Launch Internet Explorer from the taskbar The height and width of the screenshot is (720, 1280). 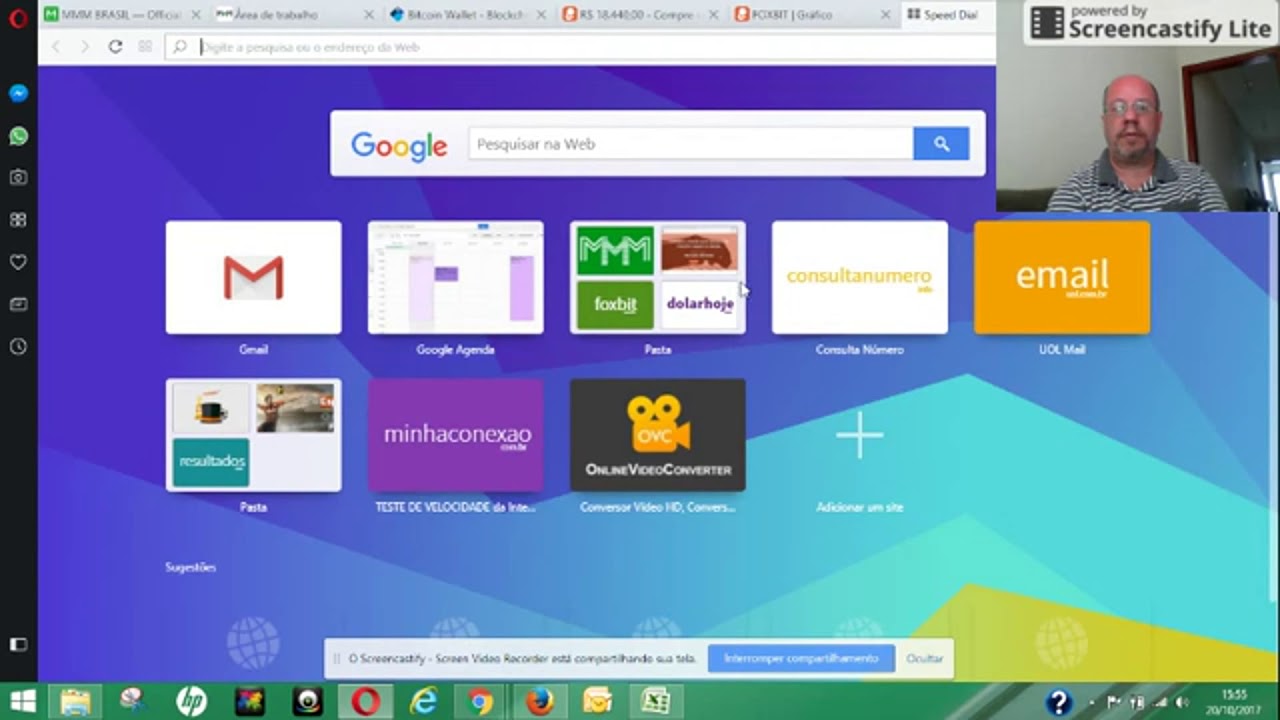424,701
